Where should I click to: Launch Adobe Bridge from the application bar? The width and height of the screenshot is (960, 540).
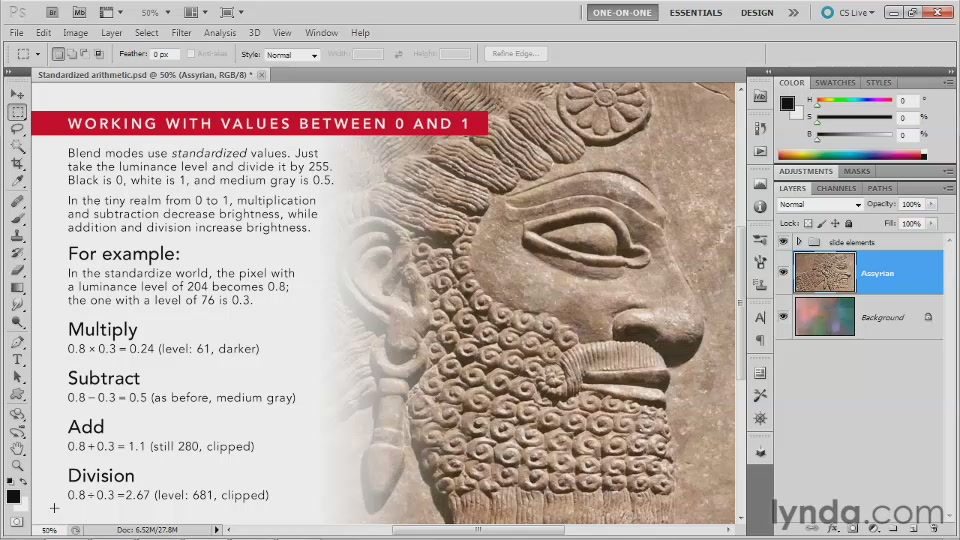(52, 12)
